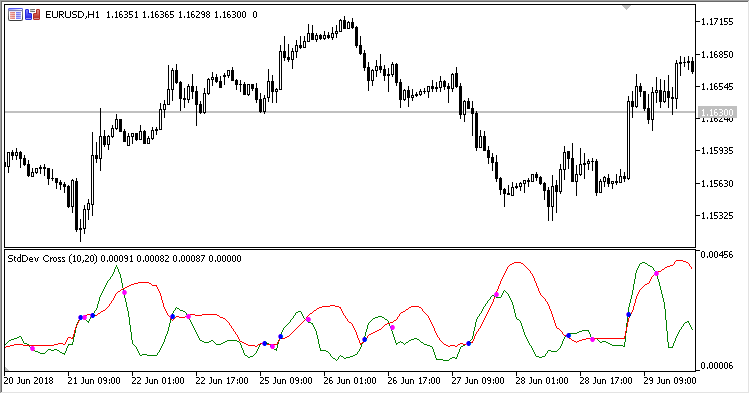
Task: Click price scale value 1.15325
Action: tap(717, 216)
